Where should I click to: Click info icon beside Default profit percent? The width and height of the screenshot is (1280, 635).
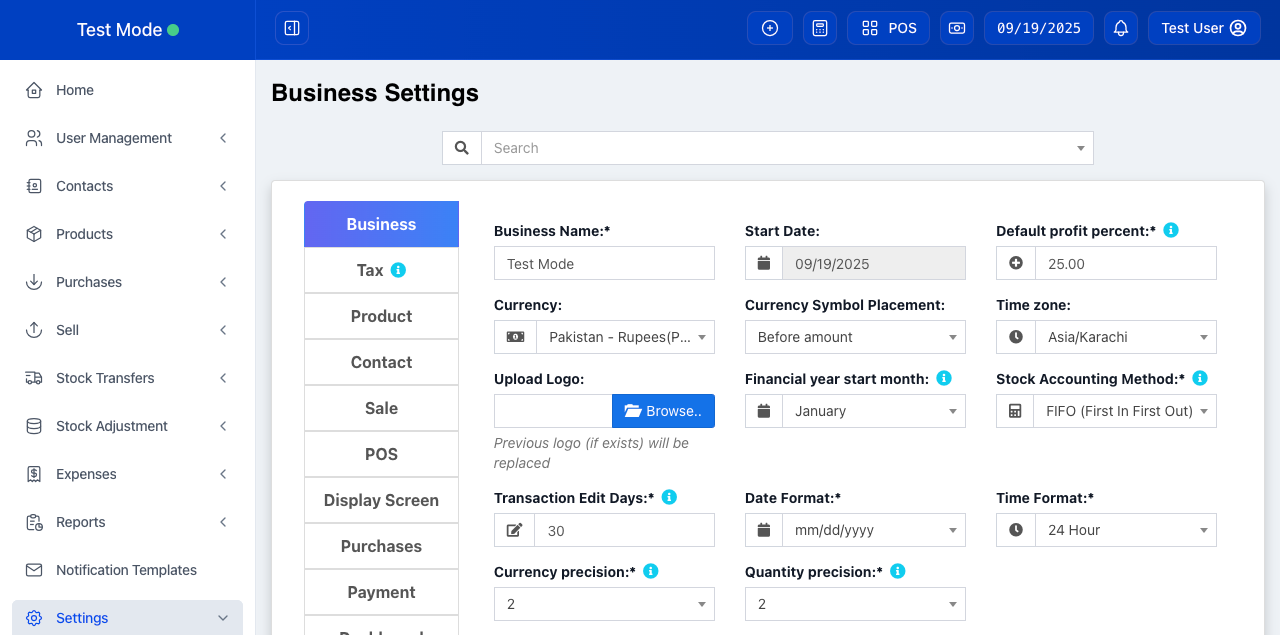pyautogui.click(x=1171, y=230)
